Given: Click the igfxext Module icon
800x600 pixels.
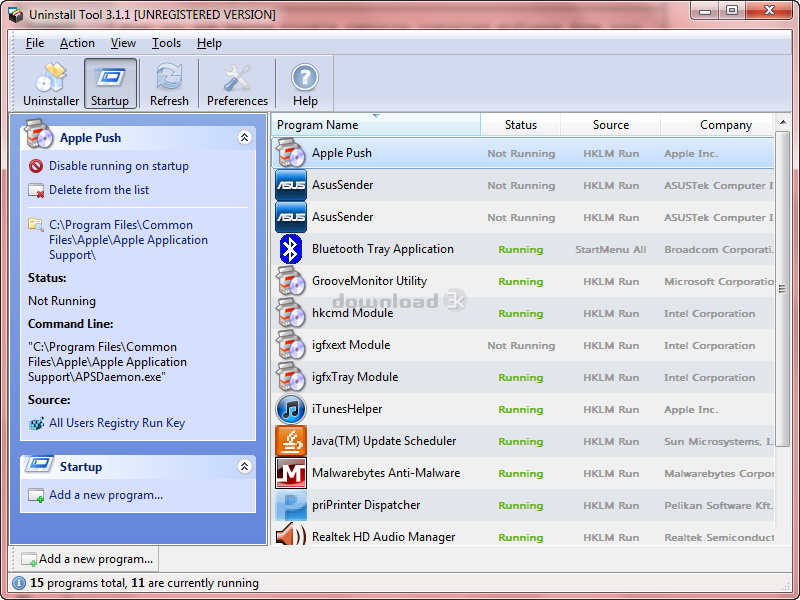Looking at the screenshot, I should (x=291, y=345).
